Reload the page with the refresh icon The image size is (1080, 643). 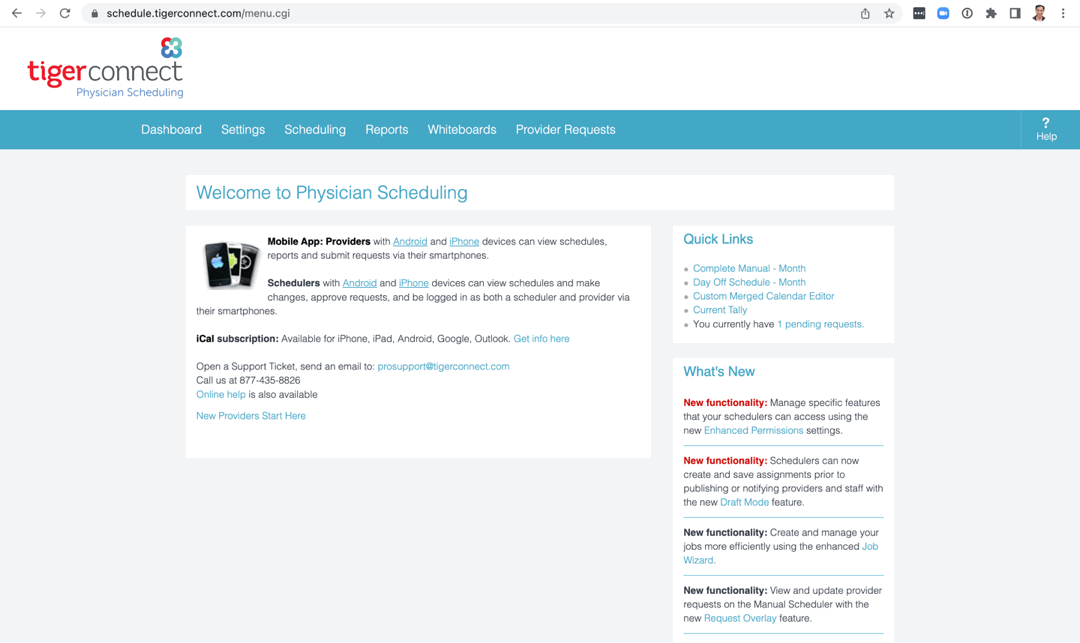[65, 13]
